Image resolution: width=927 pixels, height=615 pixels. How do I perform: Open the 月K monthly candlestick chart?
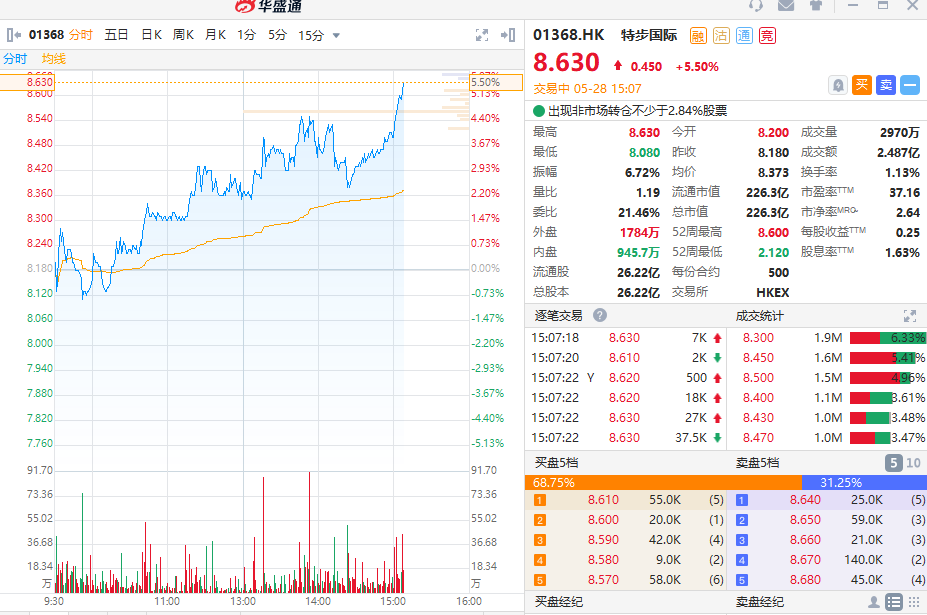[215, 35]
